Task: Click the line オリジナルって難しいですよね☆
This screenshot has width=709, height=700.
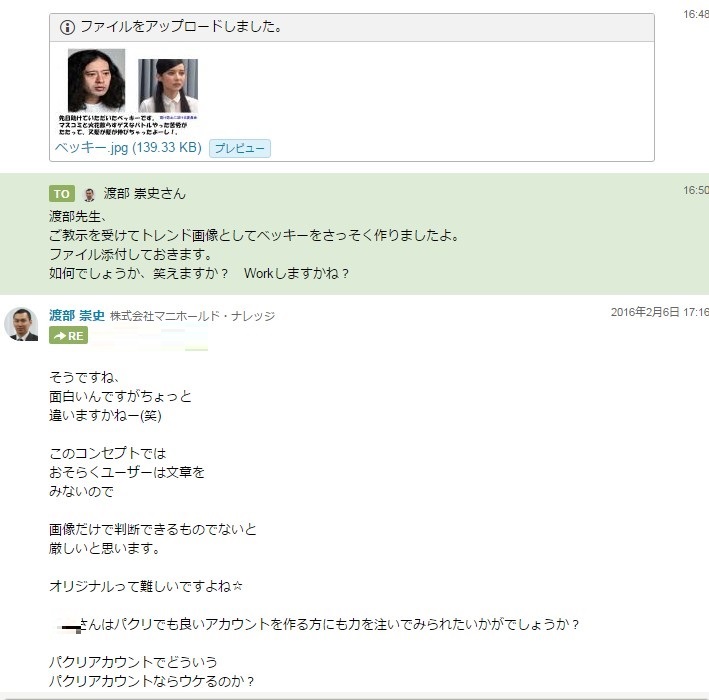Action: (147, 586)
